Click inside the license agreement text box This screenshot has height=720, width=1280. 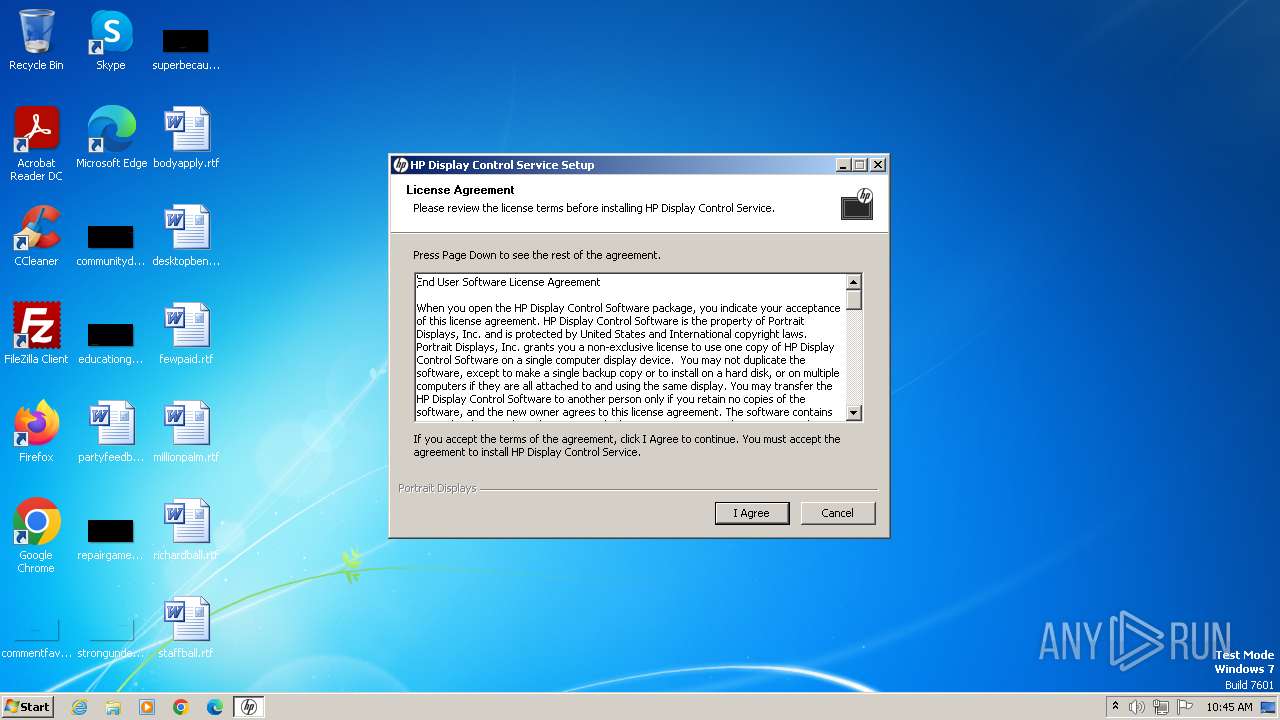pyautogui.click(x=630, y=347)
